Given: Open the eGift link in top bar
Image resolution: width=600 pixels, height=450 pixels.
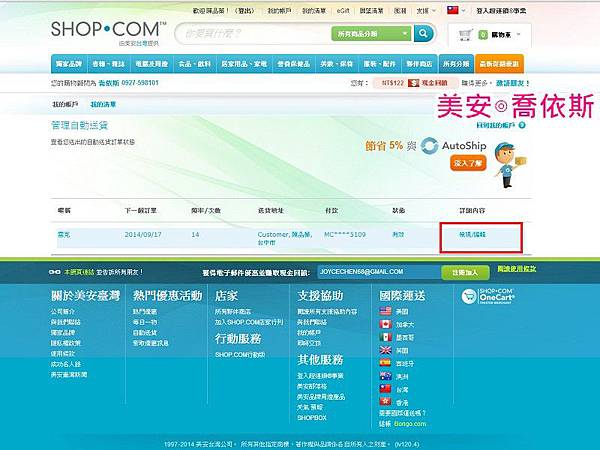Looking at the screenshot, I should [343, 11].
